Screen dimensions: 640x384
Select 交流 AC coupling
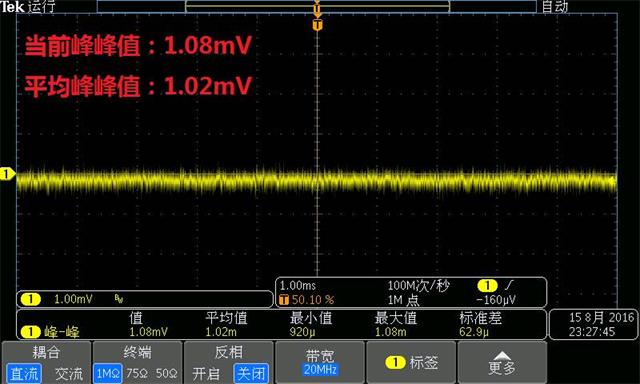(x=69, y=373)
